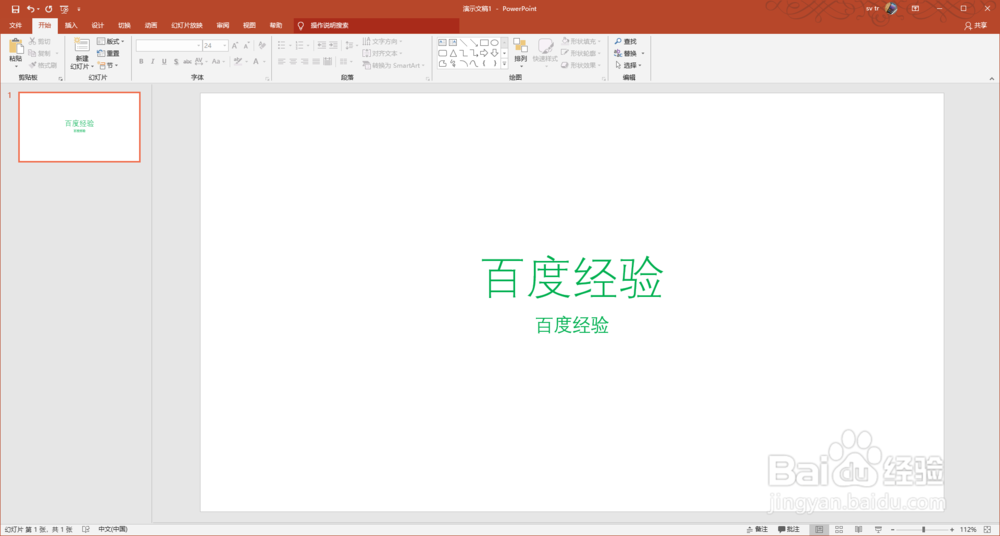Open the 帮助 help tab
The width and height of the screenshot is (1000, 536).
pyautogui.click(x=276, y=26)
